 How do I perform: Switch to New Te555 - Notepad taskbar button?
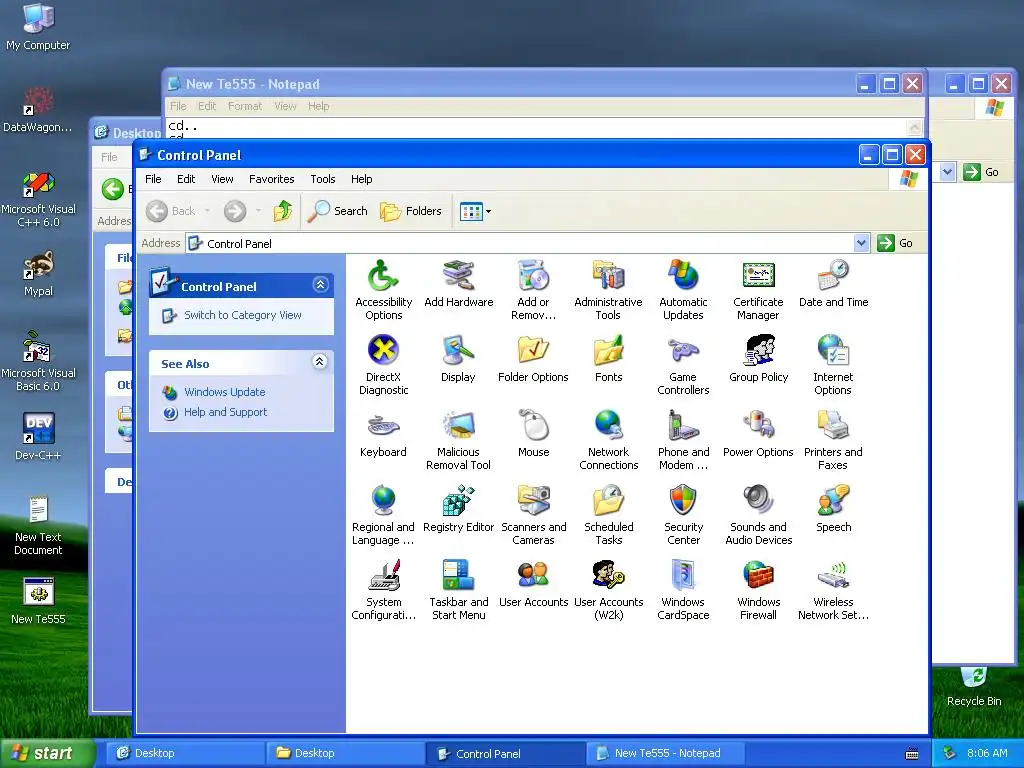pyautogui.click(x=665, y=753)
